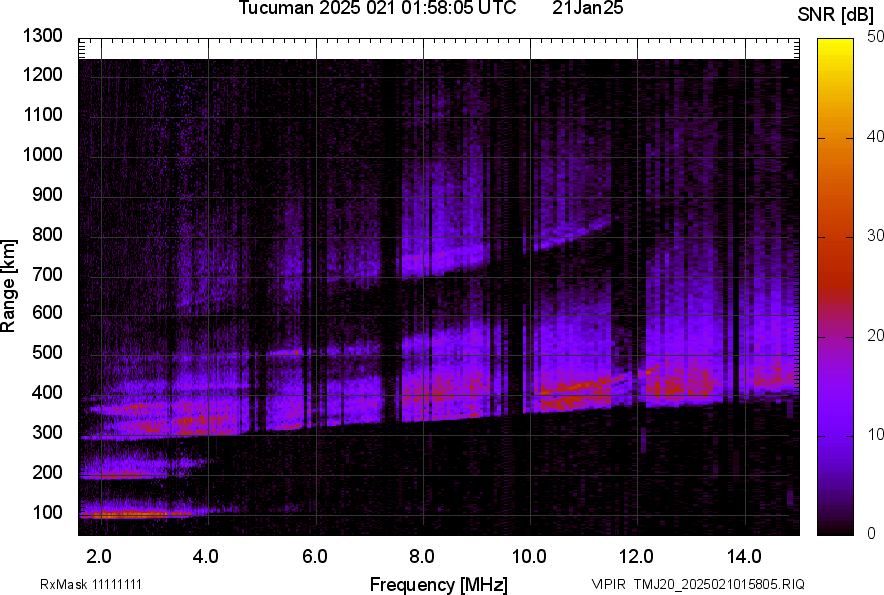The image size is (884, 595).
Task: Select the colorbar tick value '20'
Action: 875,336
